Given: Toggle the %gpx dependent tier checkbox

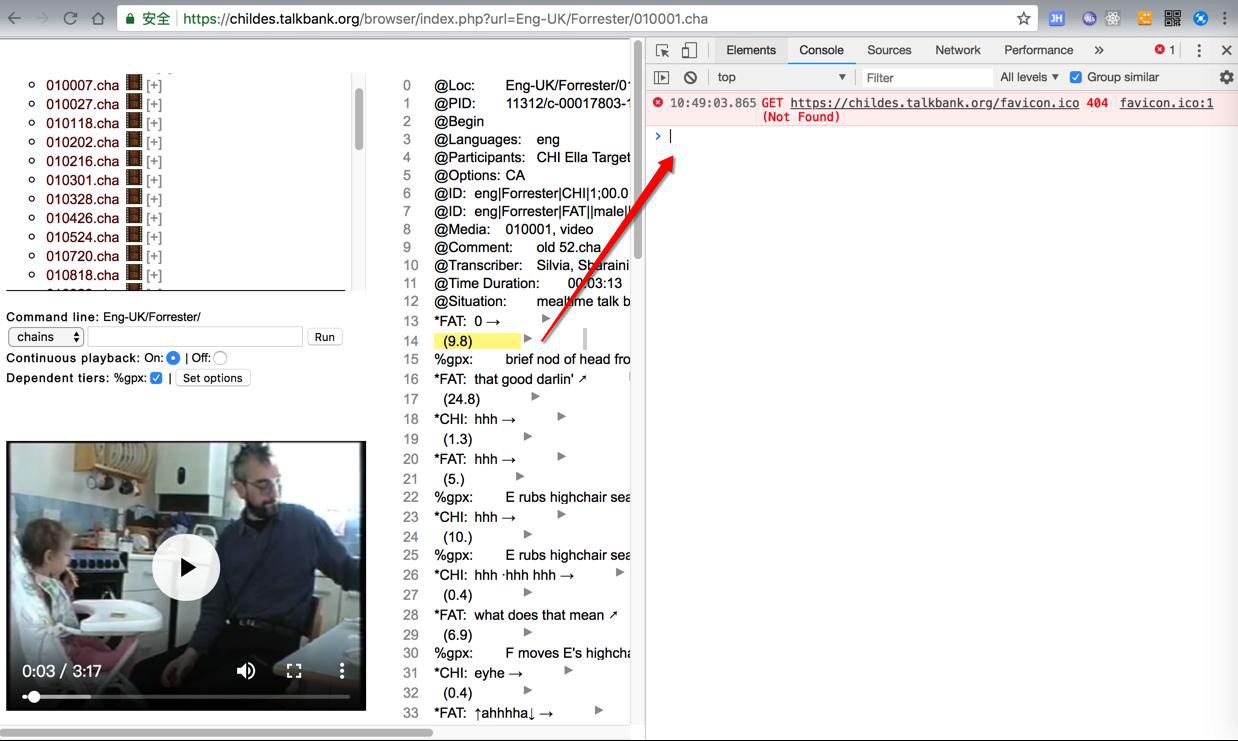Looking at the screenshot, I should [156, 378].
